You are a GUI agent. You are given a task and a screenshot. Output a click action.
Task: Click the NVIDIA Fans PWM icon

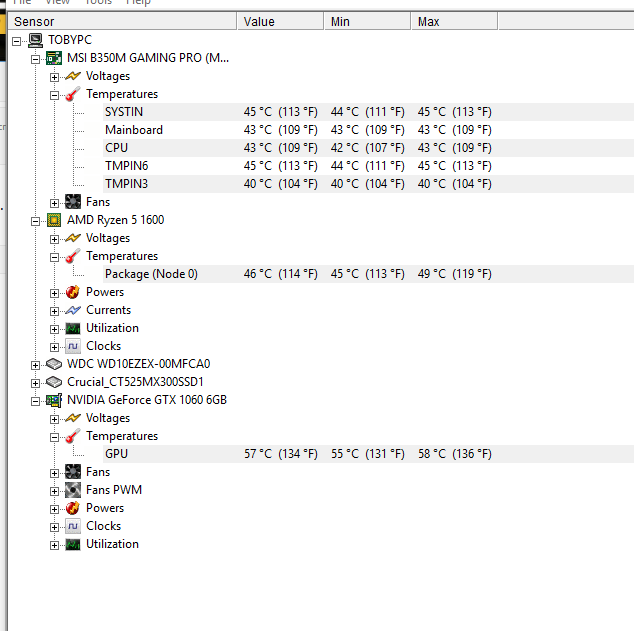(73, 490)
